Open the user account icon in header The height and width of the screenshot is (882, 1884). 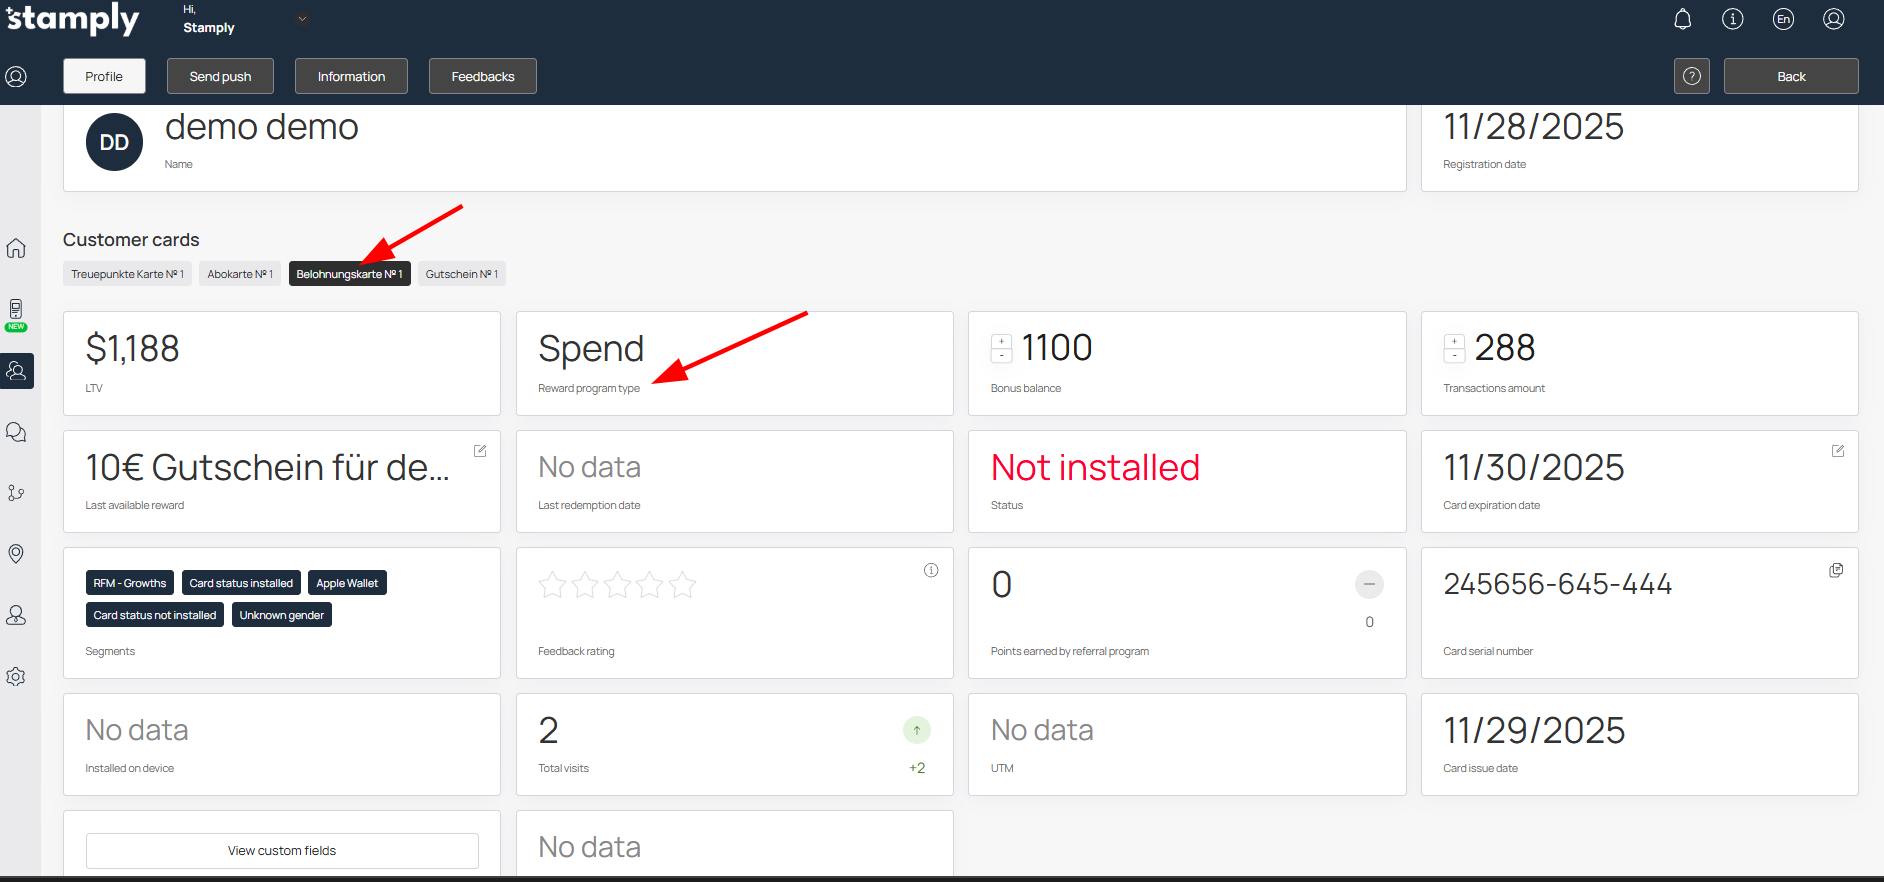1833,19
